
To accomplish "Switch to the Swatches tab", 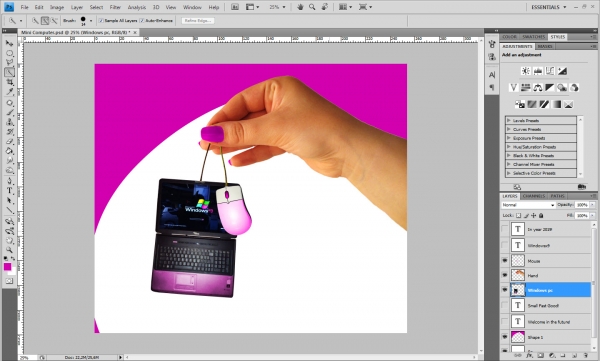I will (533, 37).
